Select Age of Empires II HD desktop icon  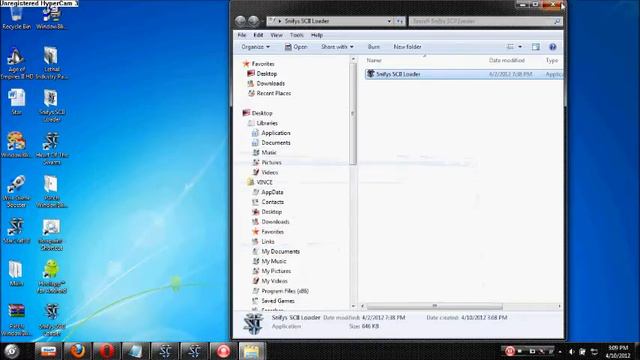click(x=16, y=63)
